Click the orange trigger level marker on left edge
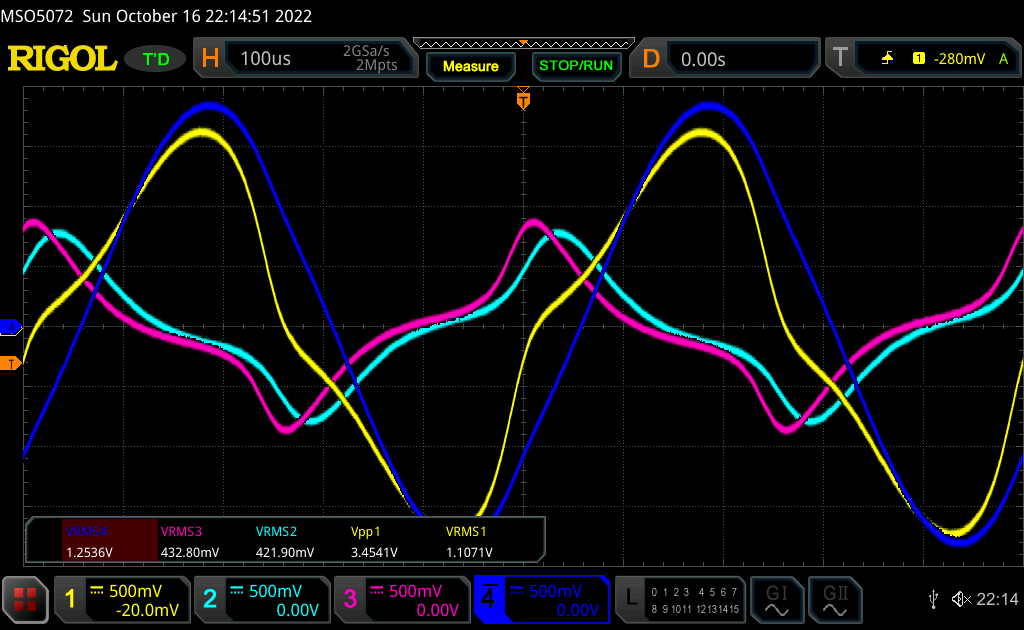1024x630 pixels. pyautogui.click(x=11, y=363)
